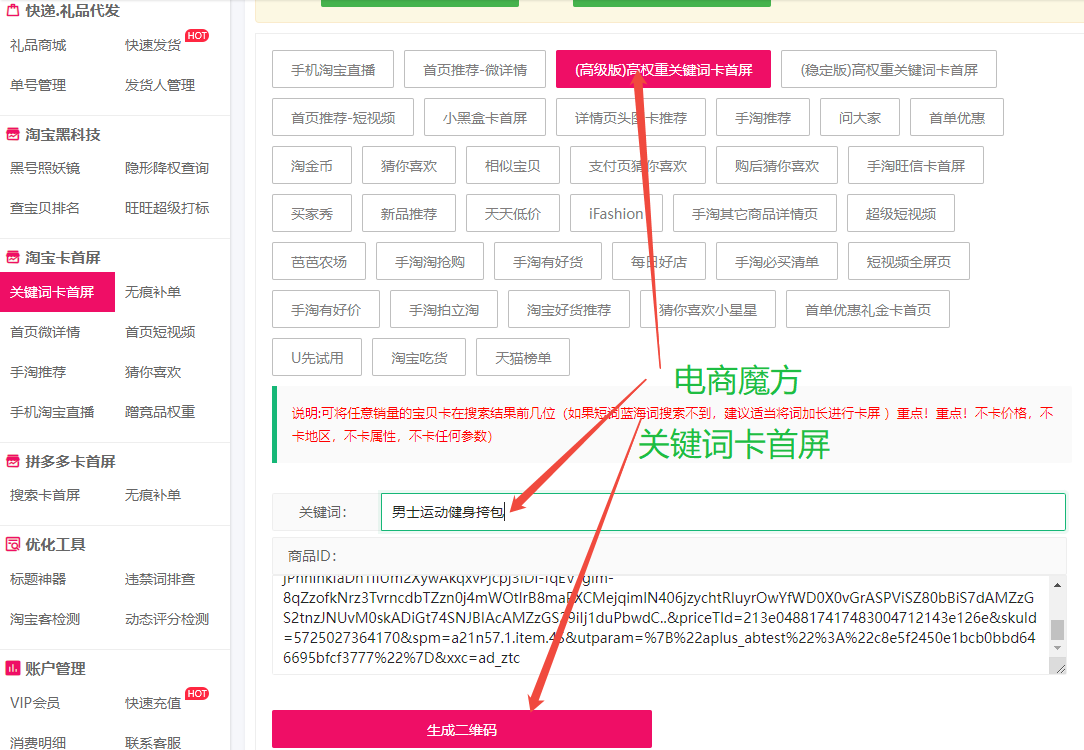
Task: Select 小黑盒卡首屏 option
Action: (485, 118)
